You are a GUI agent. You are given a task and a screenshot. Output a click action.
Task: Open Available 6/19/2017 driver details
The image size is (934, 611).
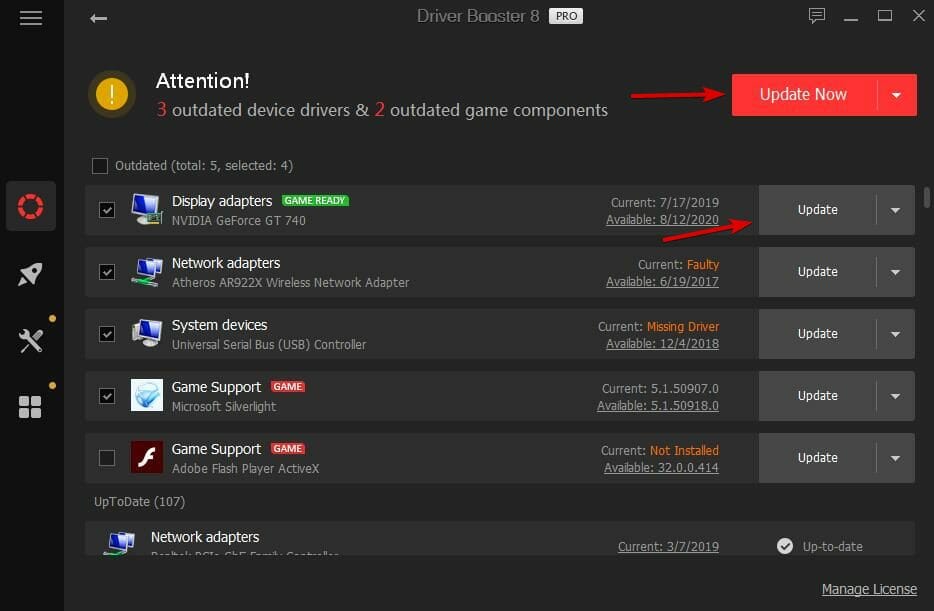tap(662, 282)
